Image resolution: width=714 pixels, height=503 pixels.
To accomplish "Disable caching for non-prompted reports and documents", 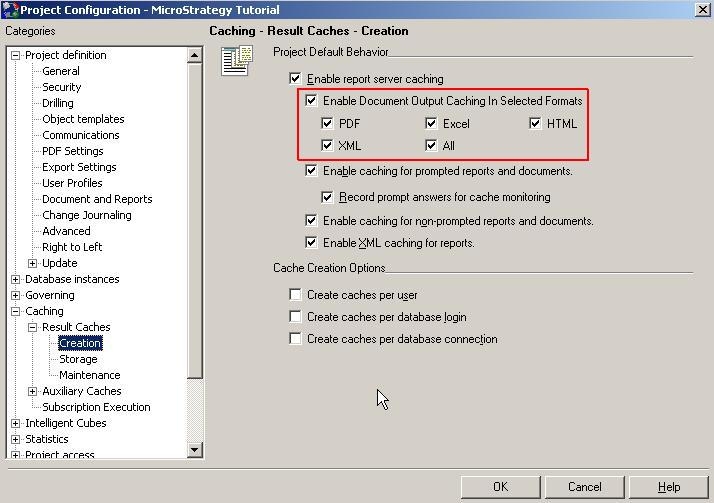I will 311,220.
